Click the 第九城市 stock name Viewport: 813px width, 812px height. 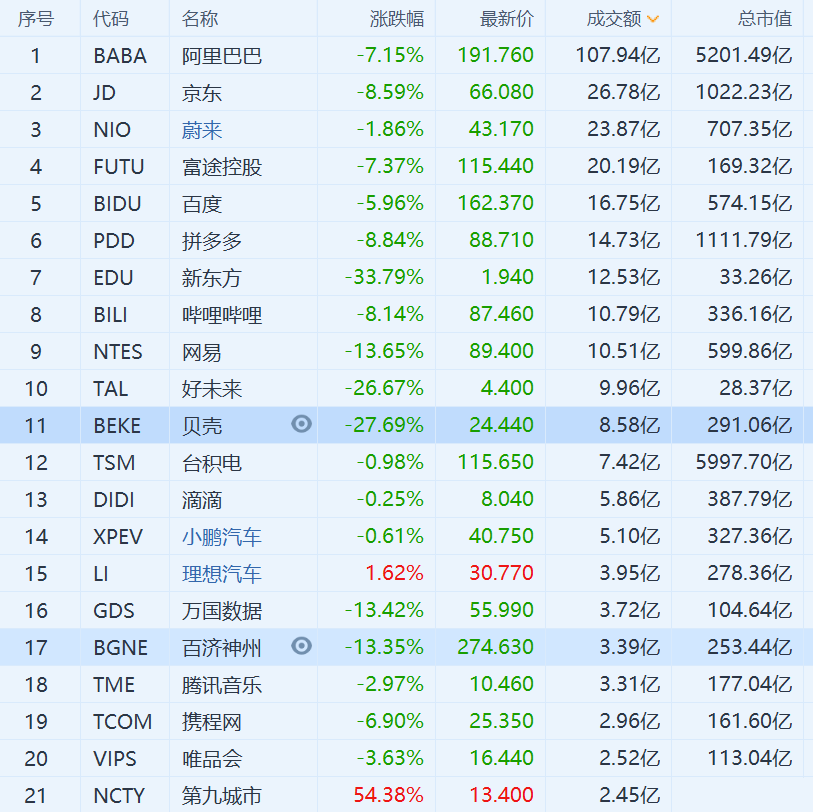click(x=222, y=795)
